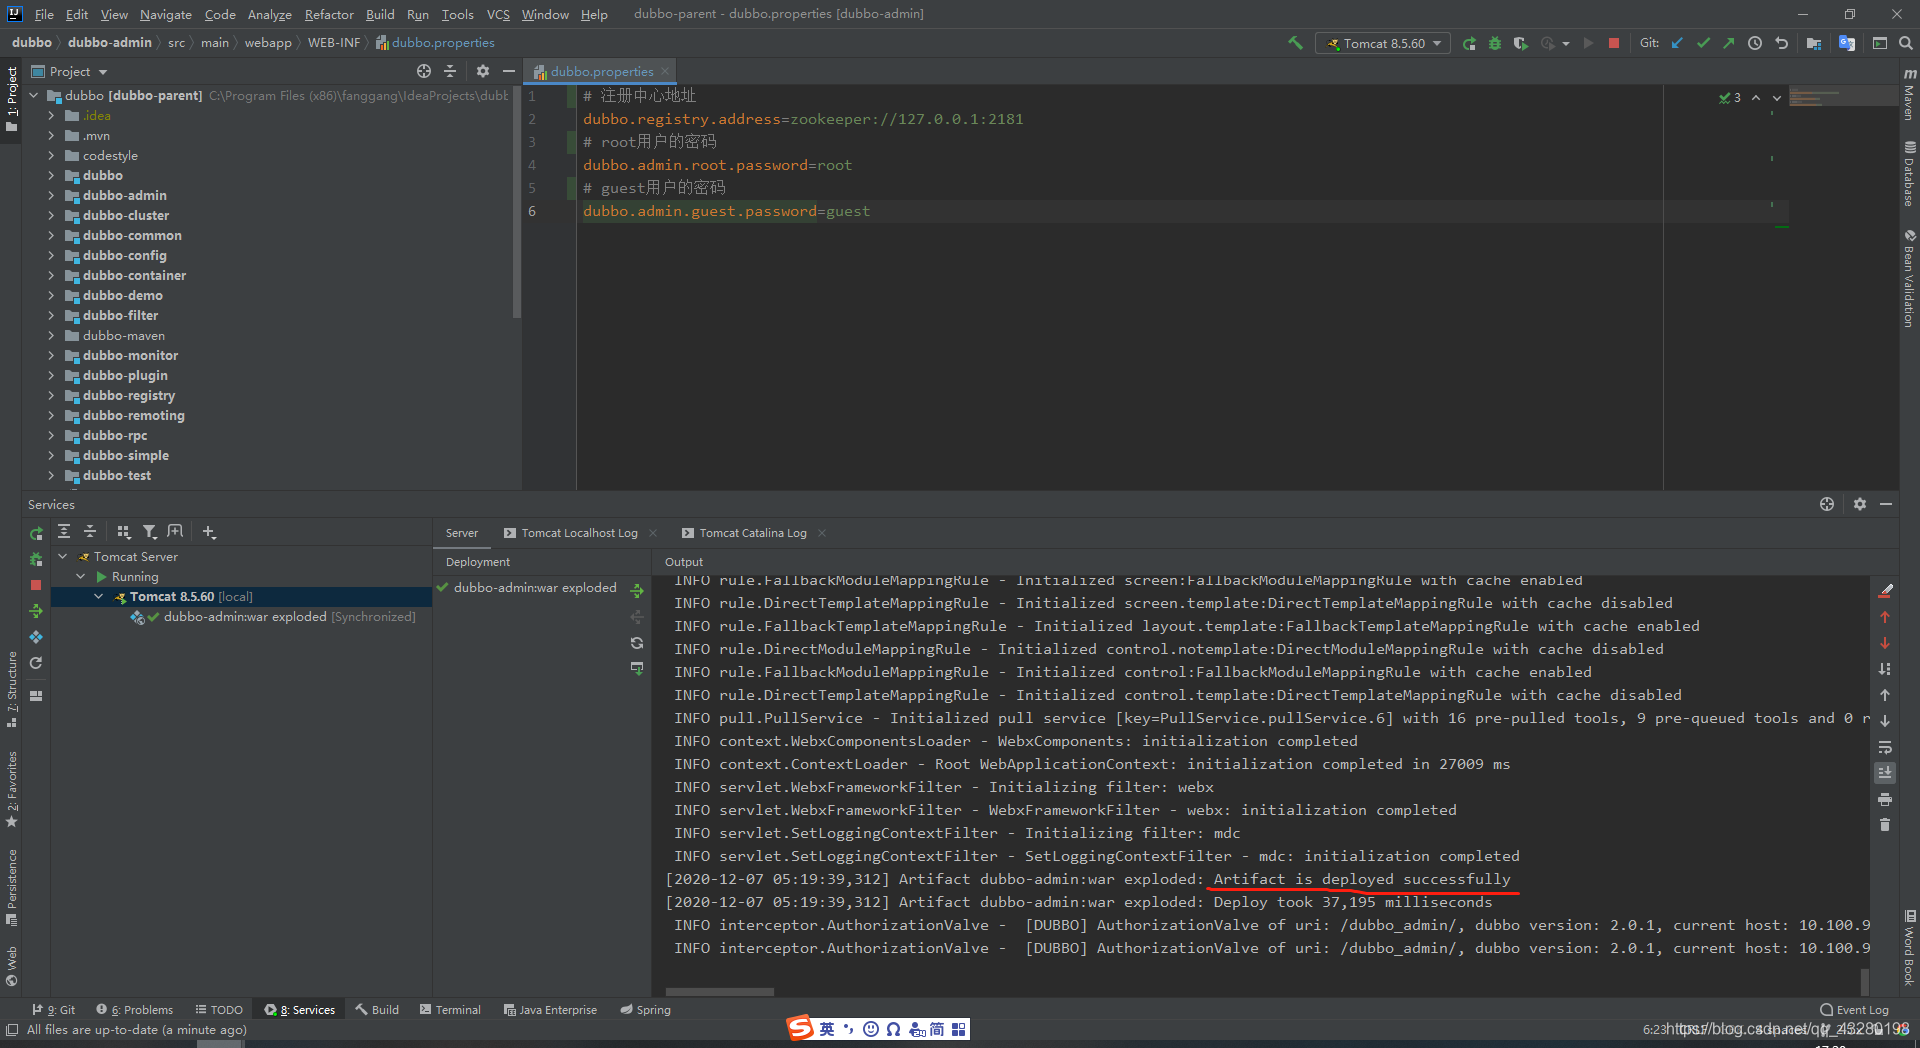Open the 6: Problems tool window button
Viewport: 1920px width, 1048px height.
[135, 1010]
